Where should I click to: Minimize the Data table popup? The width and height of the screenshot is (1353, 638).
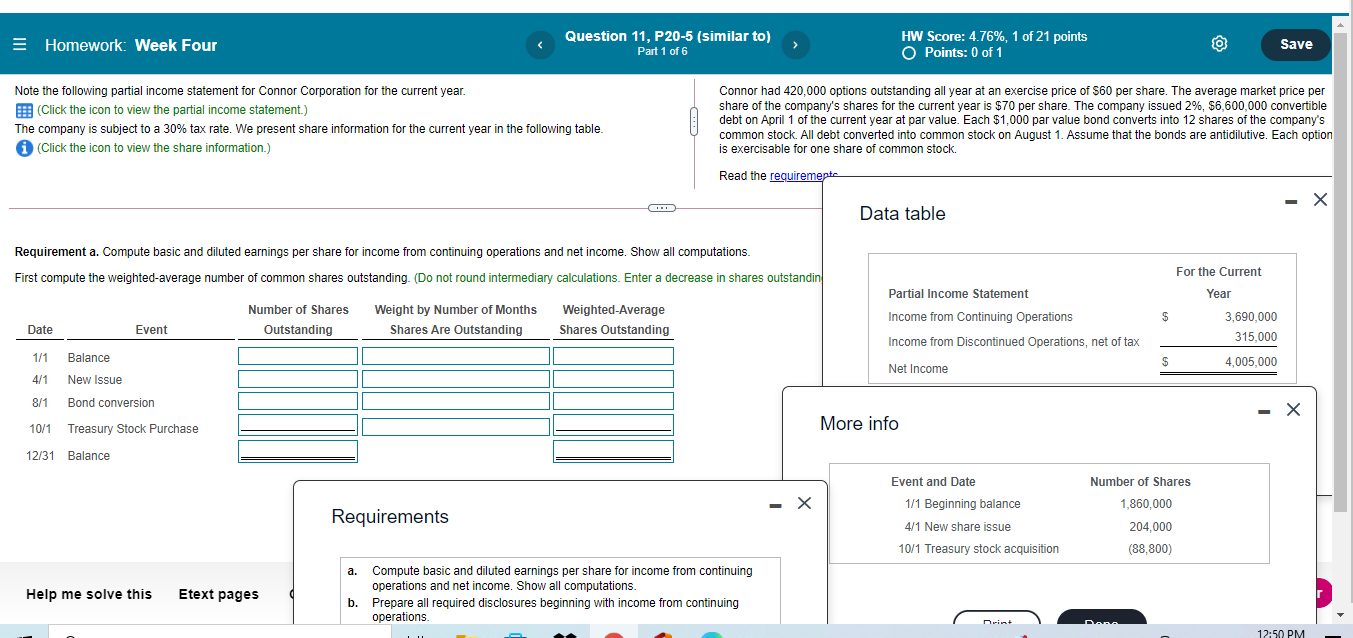pos(1291,201)
